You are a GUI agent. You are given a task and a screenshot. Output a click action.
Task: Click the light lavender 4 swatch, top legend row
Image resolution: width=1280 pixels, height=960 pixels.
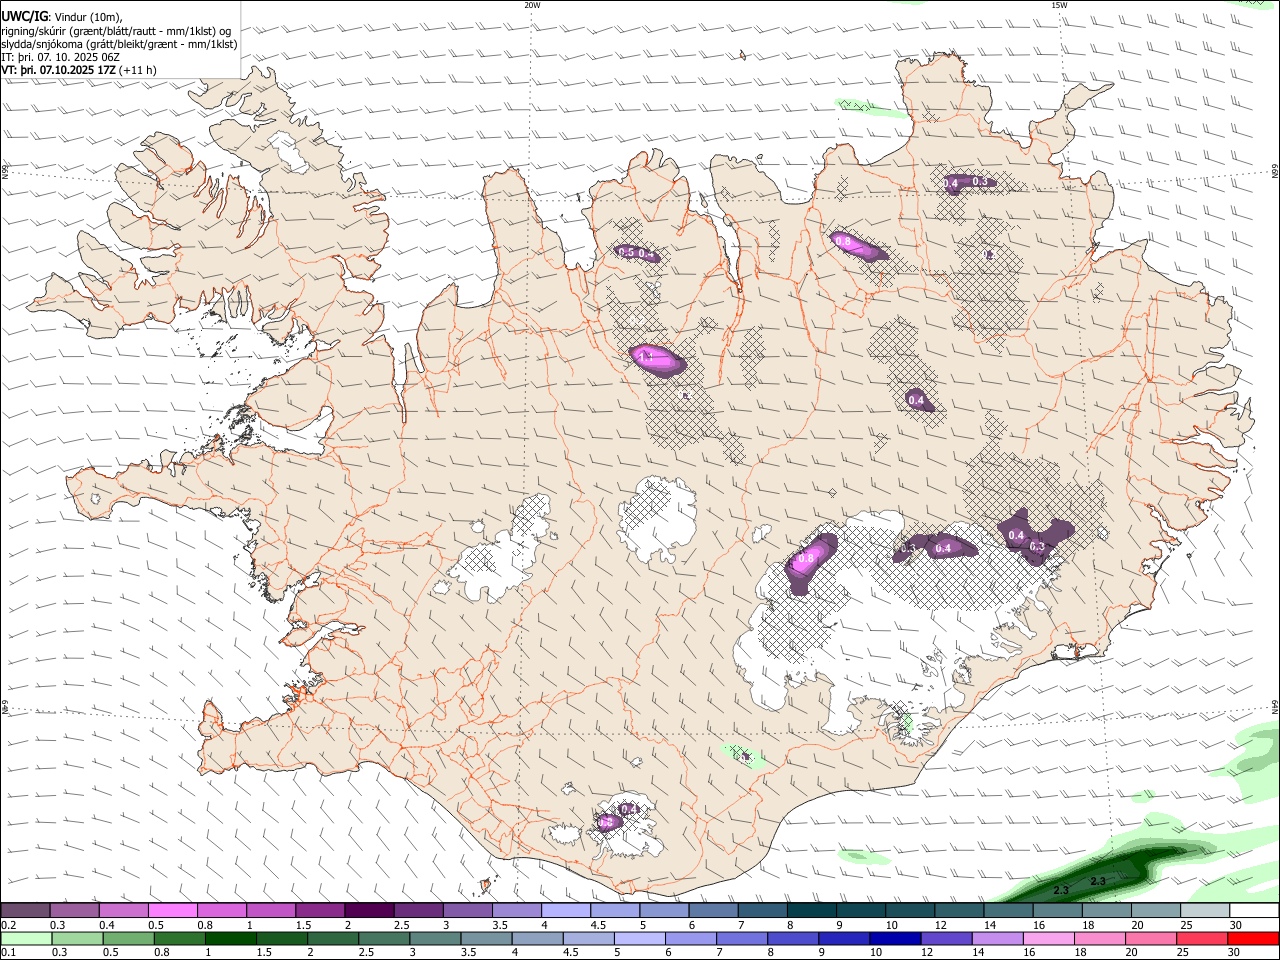564,911
